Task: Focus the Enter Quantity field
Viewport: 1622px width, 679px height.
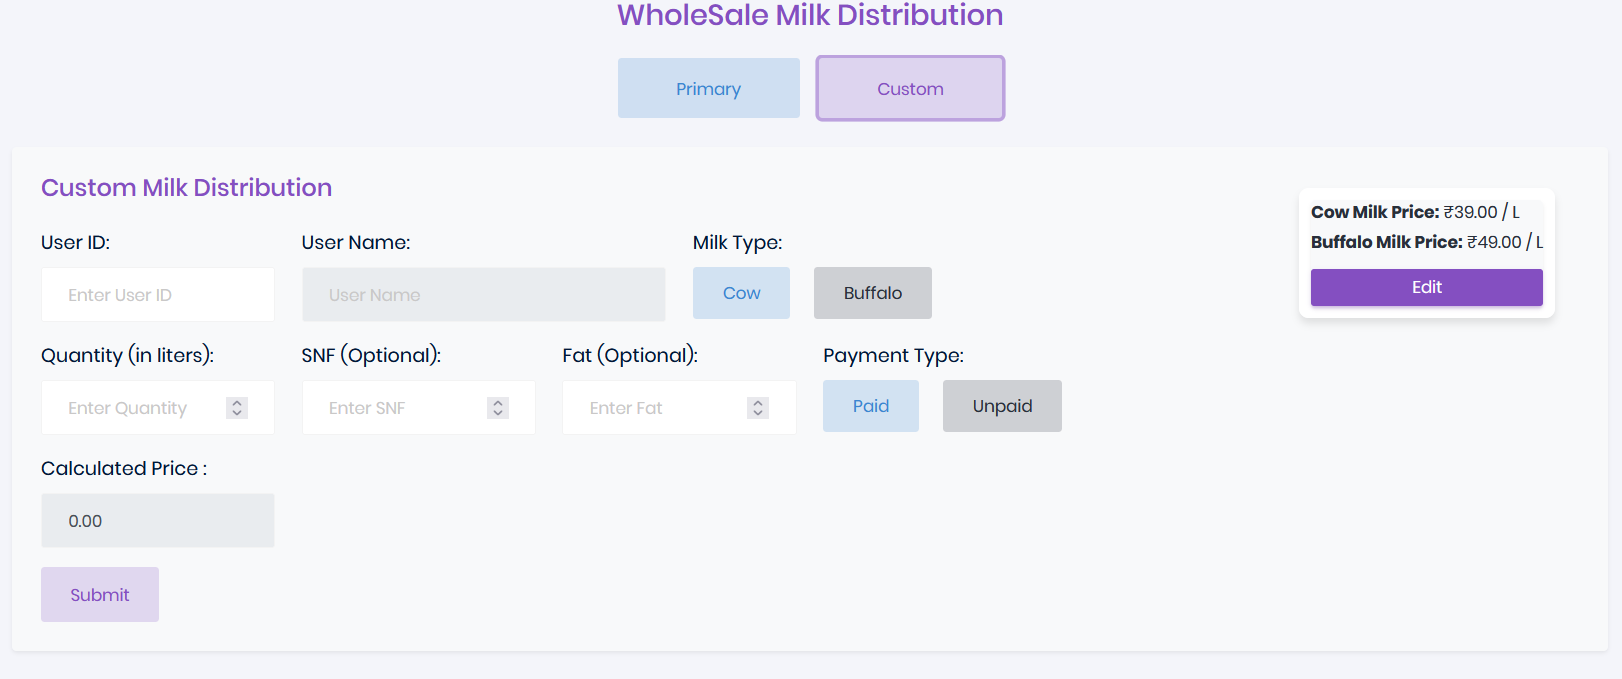Action: click(x=140, y=407)
